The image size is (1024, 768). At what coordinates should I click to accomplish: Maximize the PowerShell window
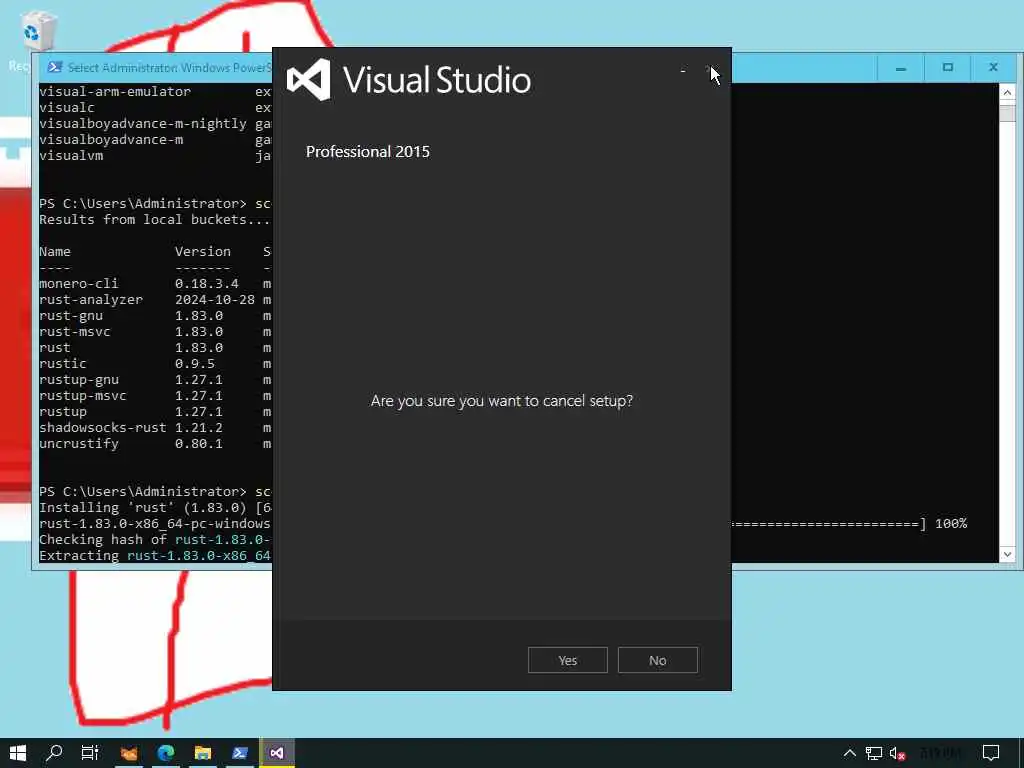tap(948, 68)
